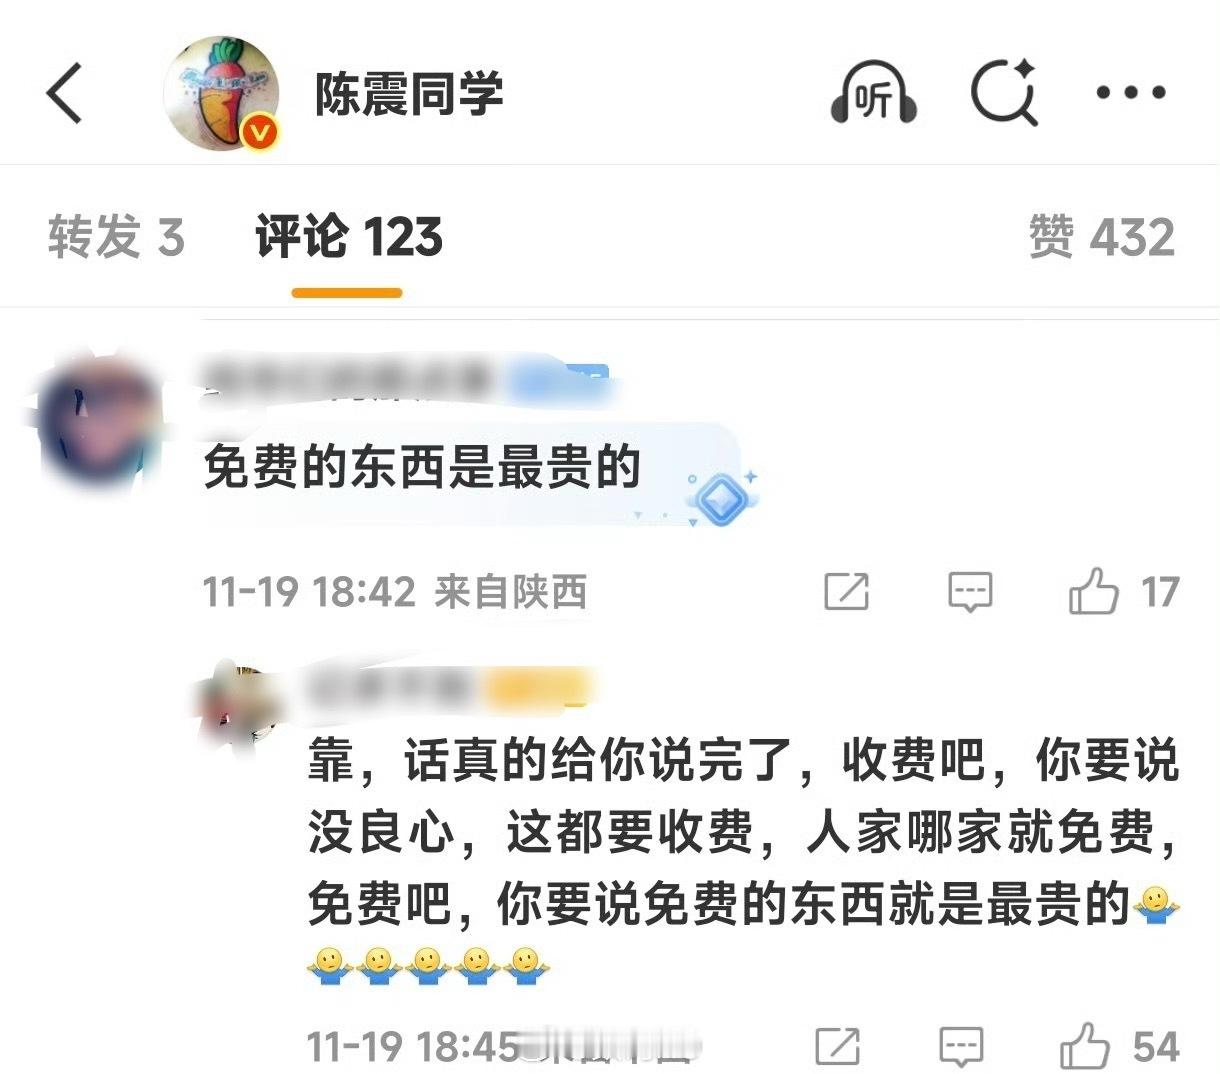Viewport: 1220px width, 1074px height.
Task: Tap the comment text 免费的东西是最贵的
Action: (x=421, y=466)
